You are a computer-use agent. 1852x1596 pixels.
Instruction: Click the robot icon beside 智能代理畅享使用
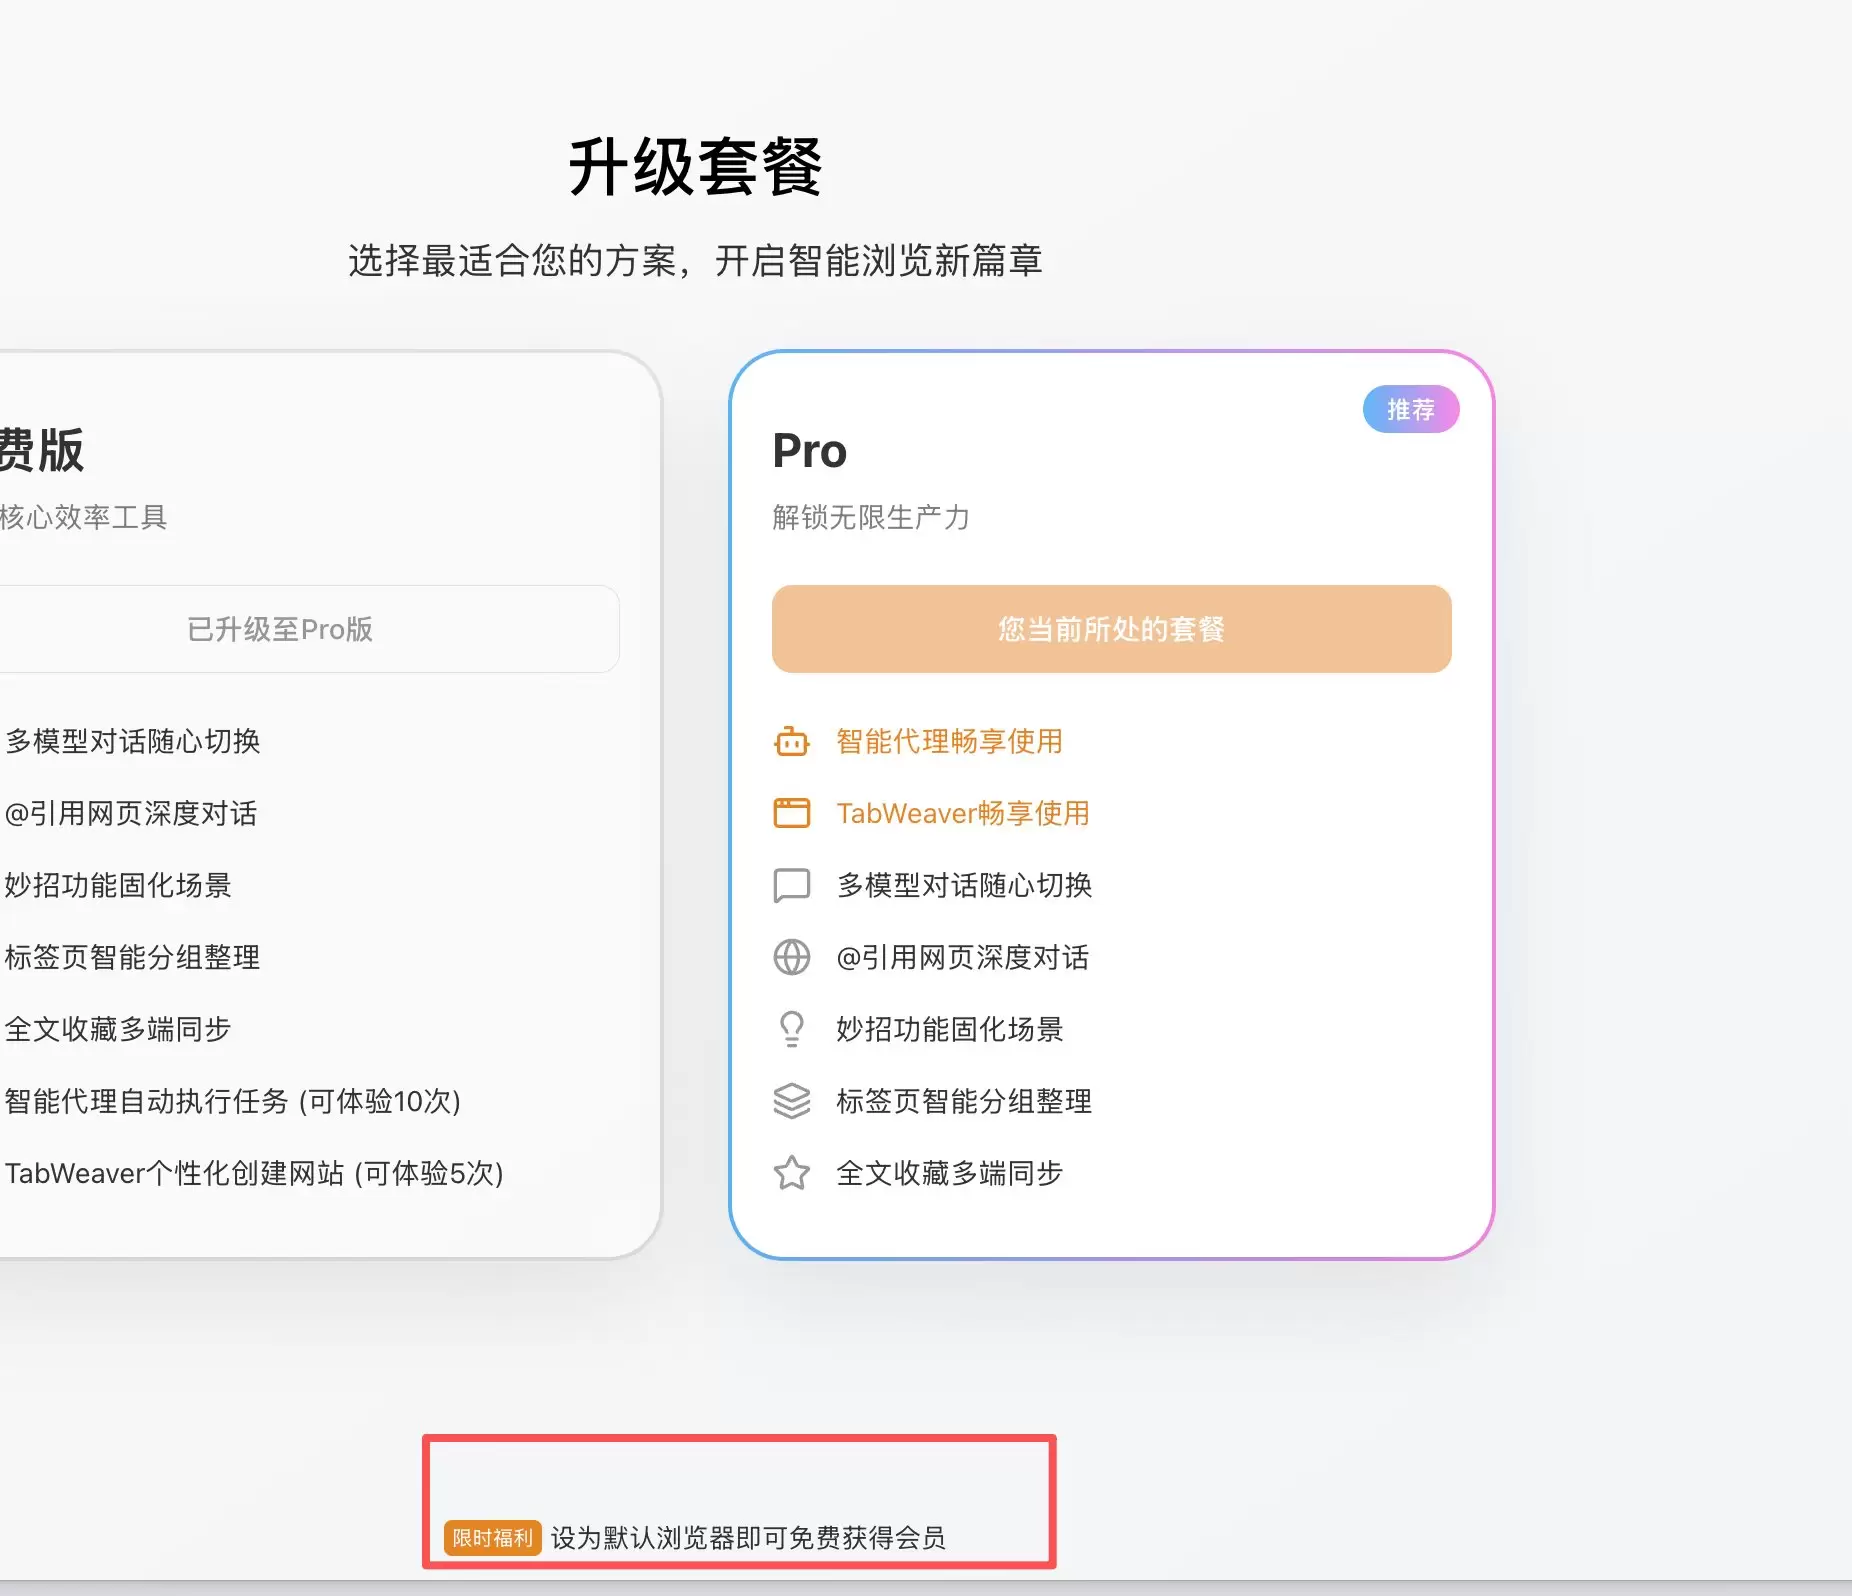click(791, 742)
